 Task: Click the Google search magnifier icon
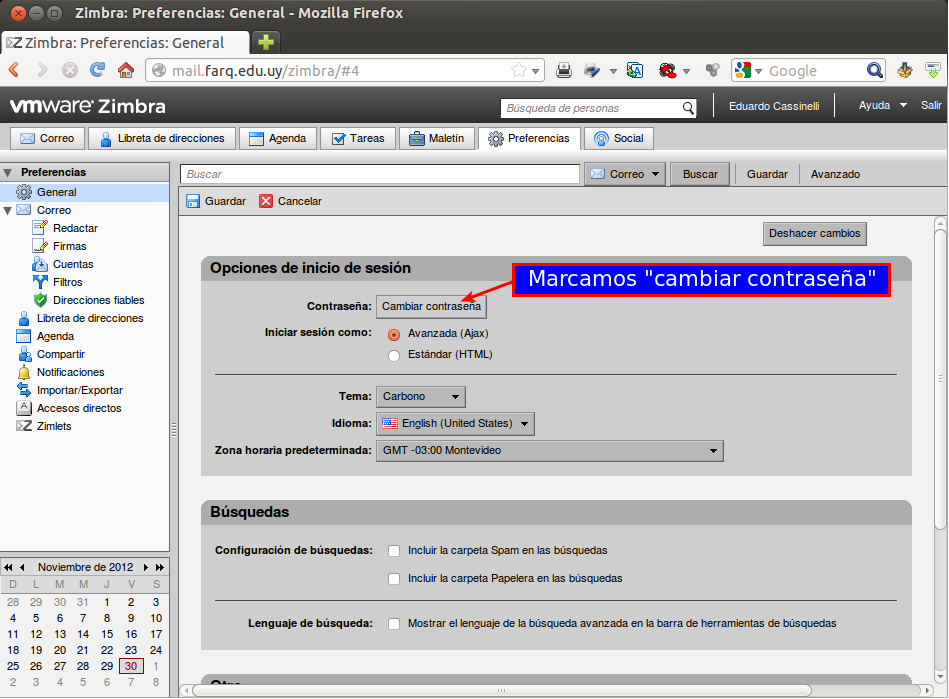(x=874, y=70)
